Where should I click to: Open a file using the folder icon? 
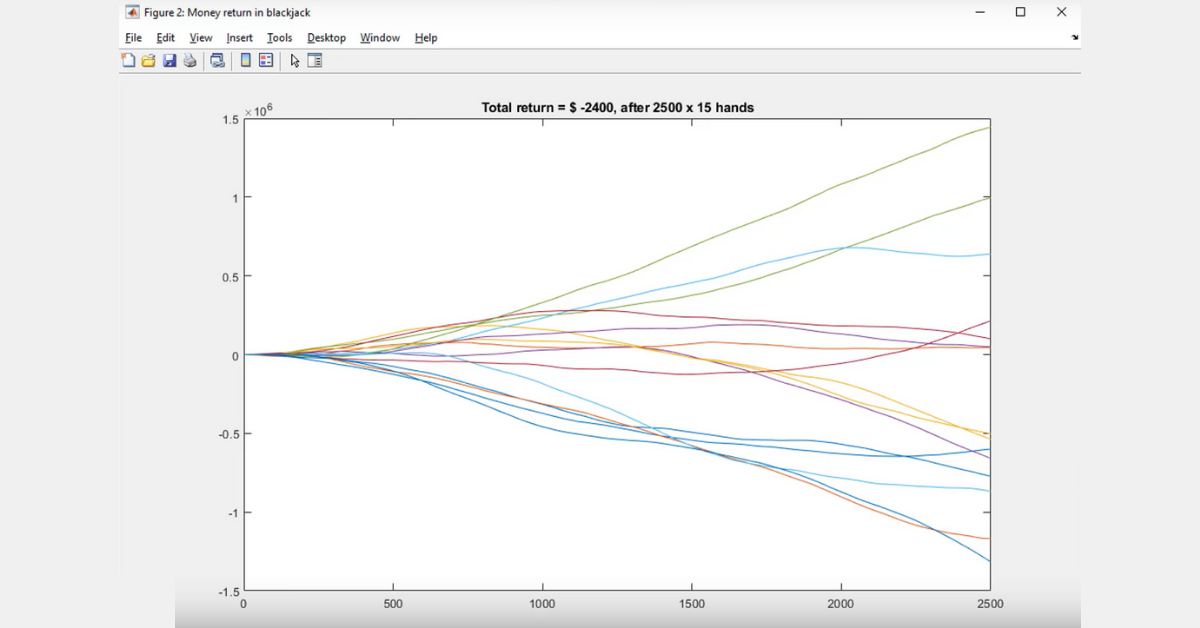[x=148, y=61]
